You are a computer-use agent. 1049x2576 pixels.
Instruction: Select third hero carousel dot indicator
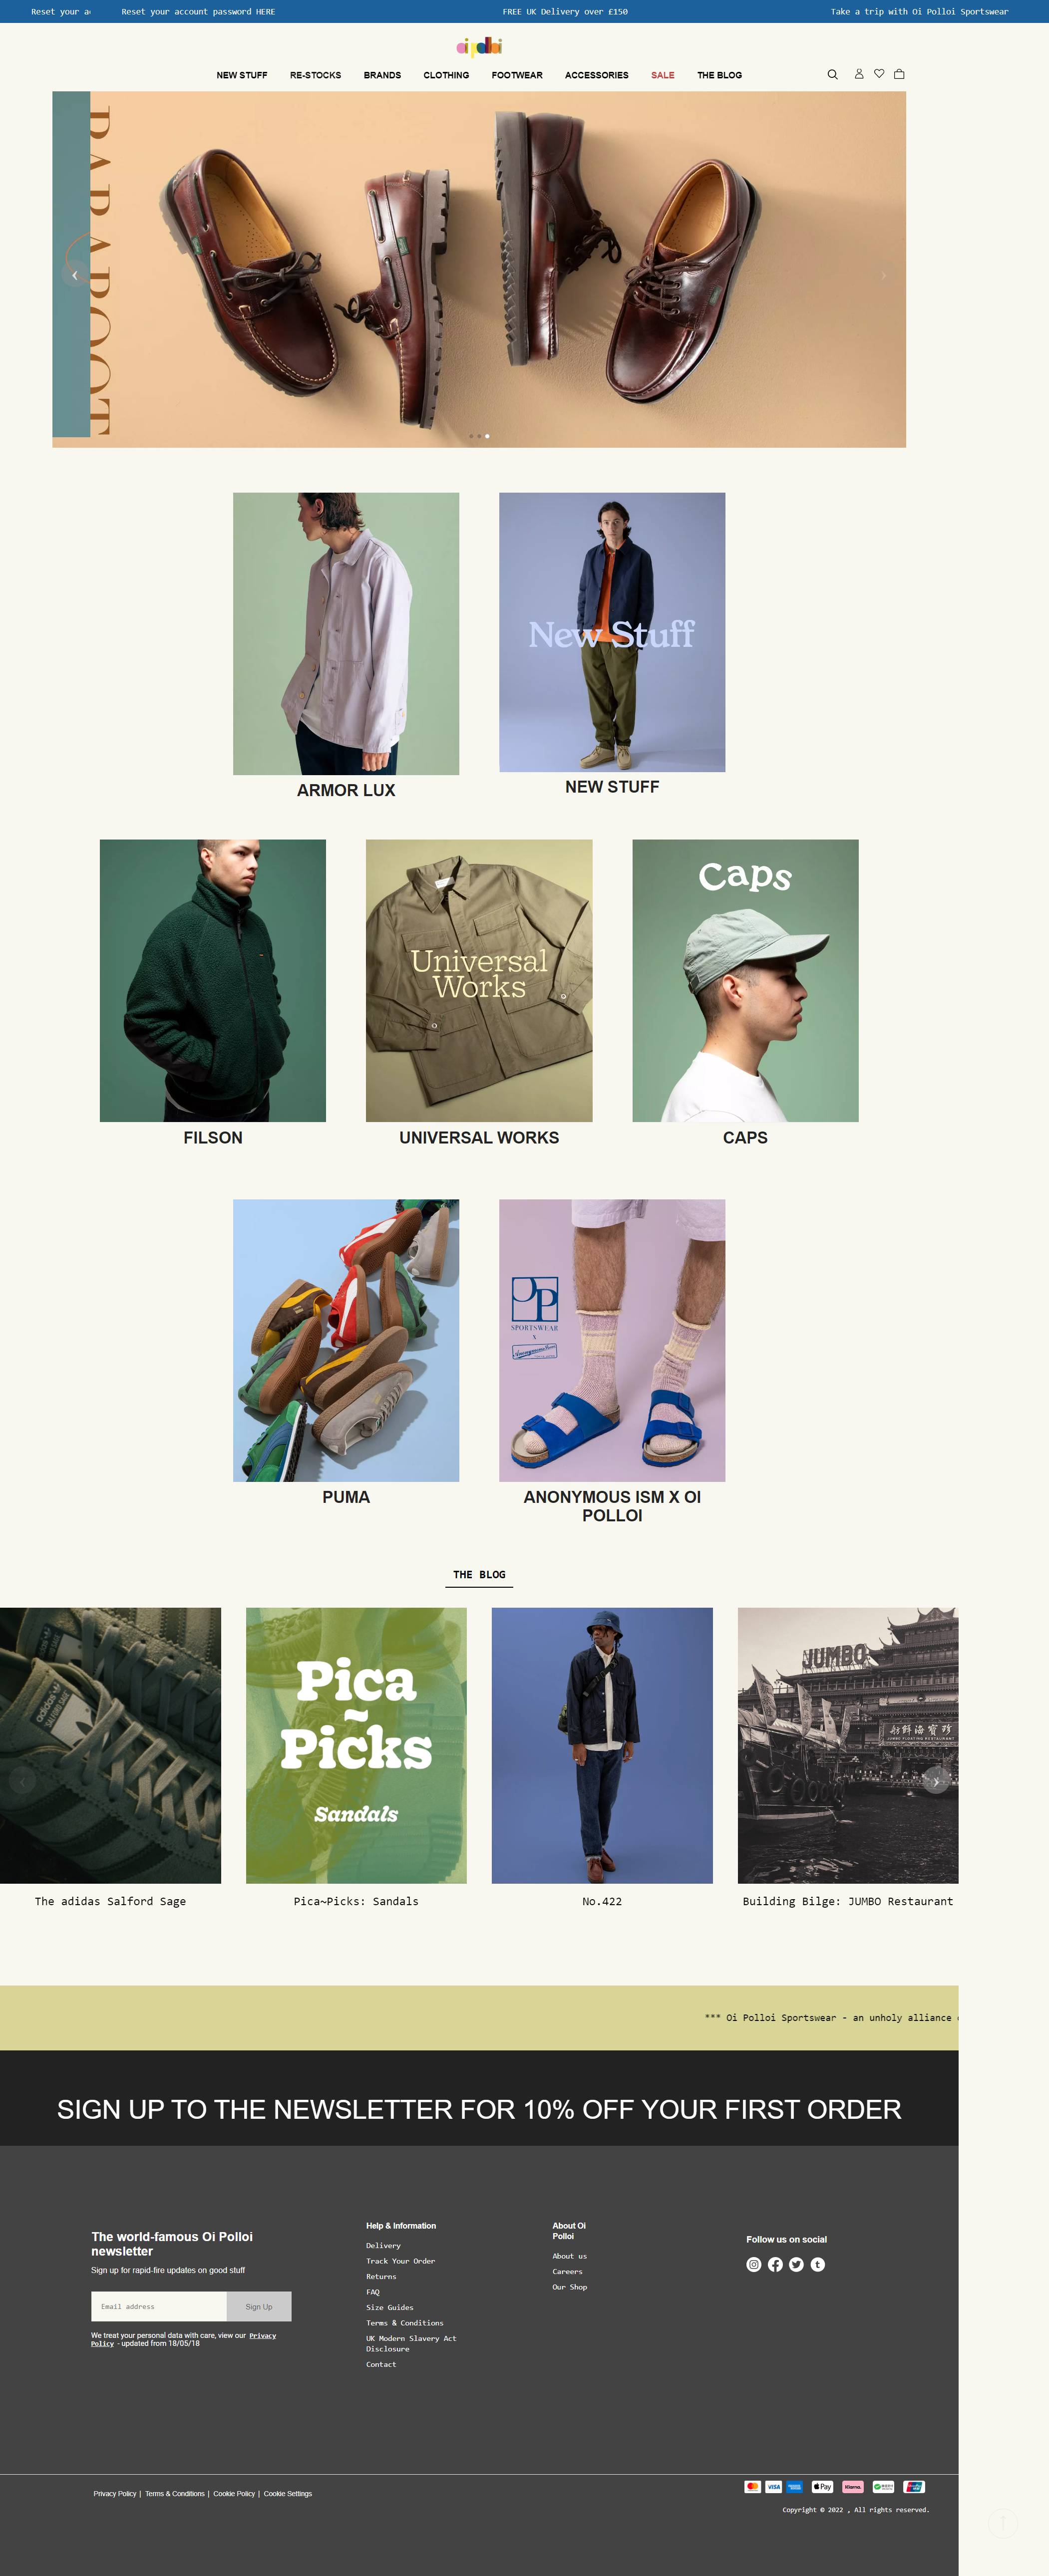(x=487, y=436)
